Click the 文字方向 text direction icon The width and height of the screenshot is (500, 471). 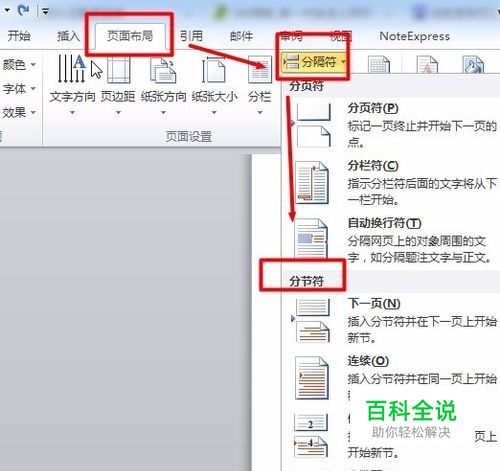click(x=72, y=69)
